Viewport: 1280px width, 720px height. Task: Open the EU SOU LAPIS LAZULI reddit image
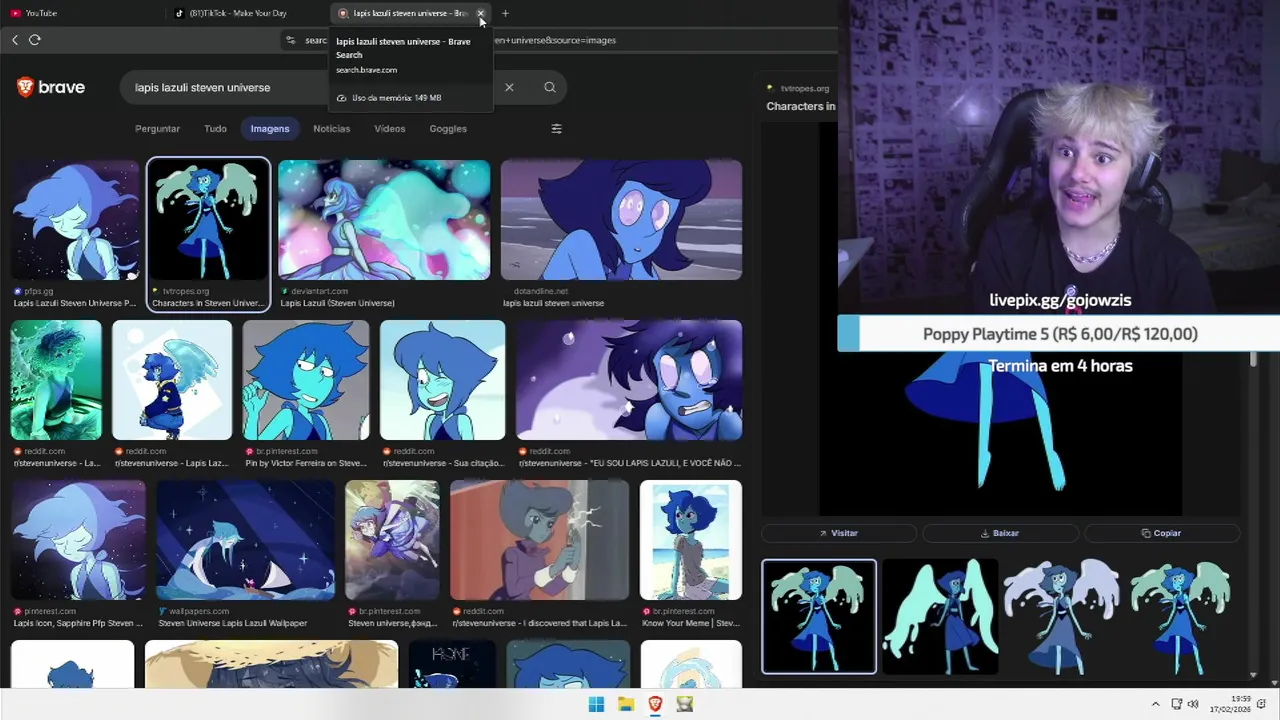point(629,380)
